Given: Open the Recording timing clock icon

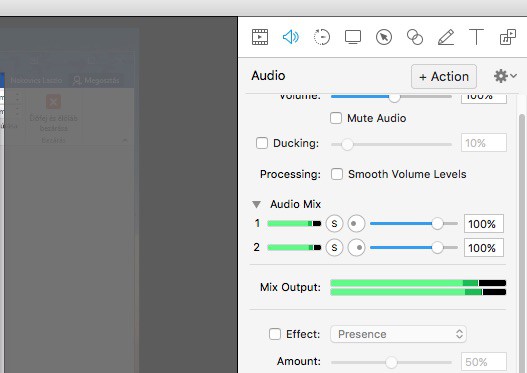Looking at the screenshot, I should click(322, 37).
